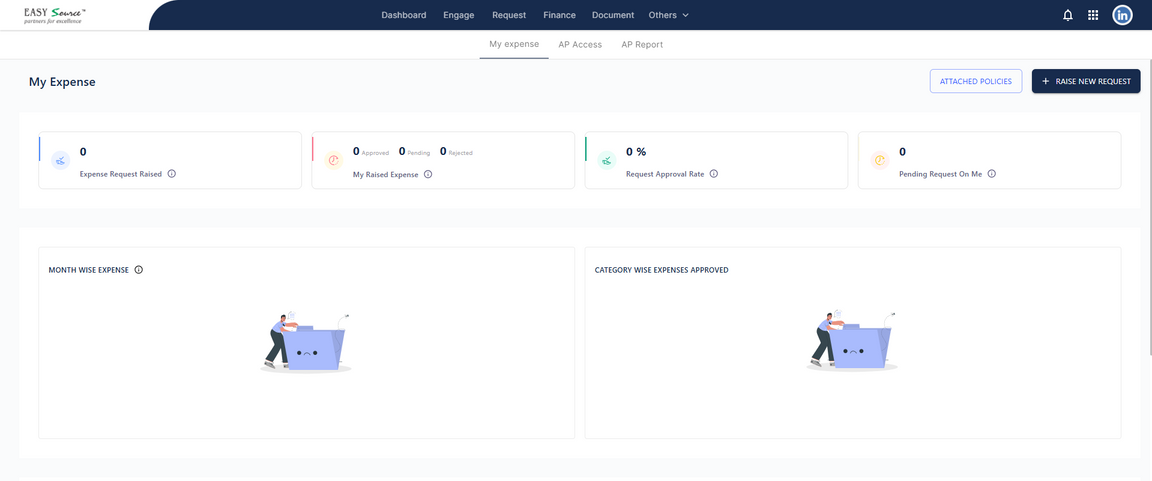
Task: Click info icon next to My Raised Expense
Action: (x=428, y=174)
